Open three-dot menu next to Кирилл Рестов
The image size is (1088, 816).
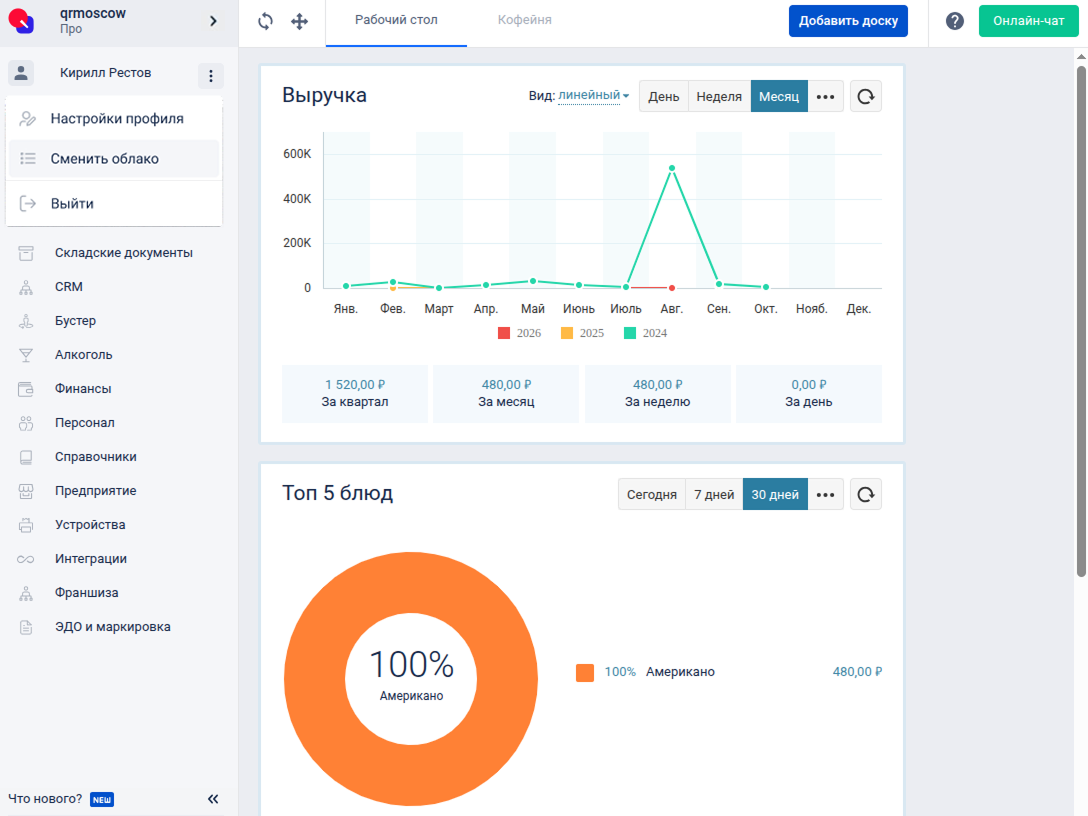click(x=211, y=75)
